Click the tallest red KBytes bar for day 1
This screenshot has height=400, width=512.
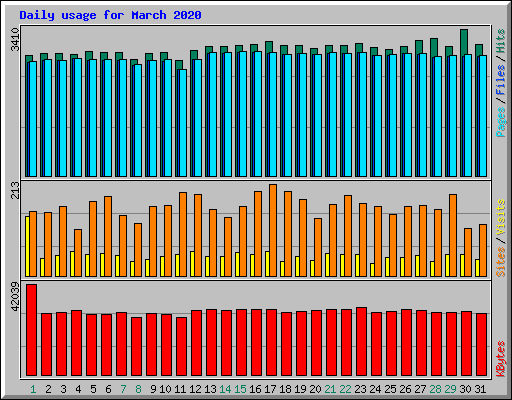point(31,330)
